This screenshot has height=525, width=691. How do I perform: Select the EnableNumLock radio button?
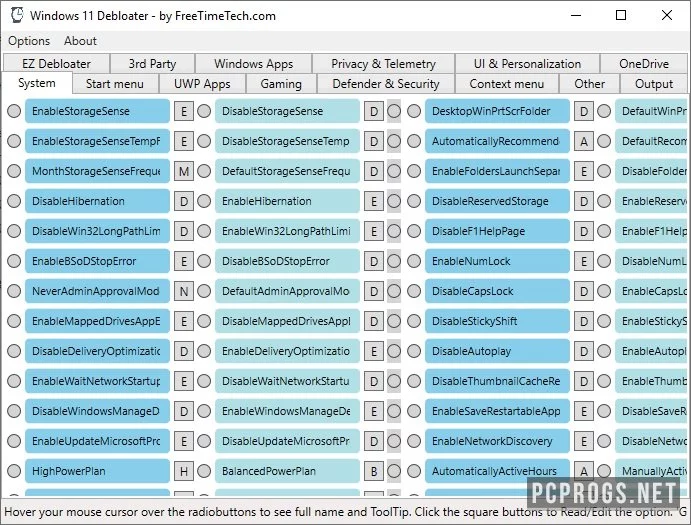414,261
